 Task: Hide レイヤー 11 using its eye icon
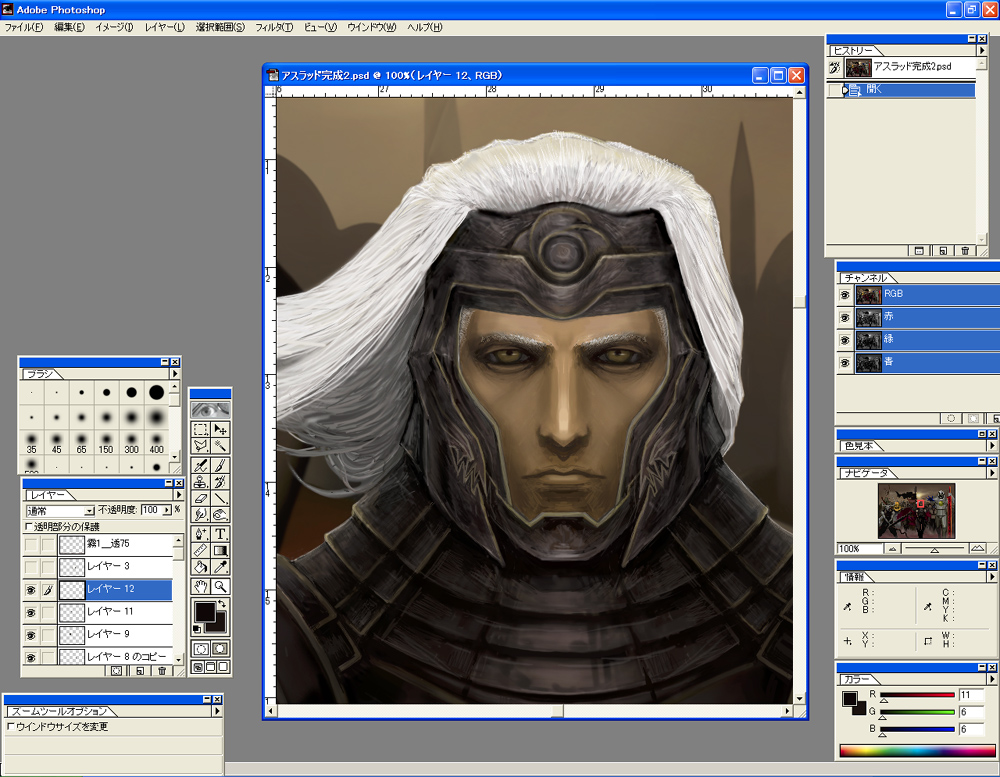[x=30, y=612]
